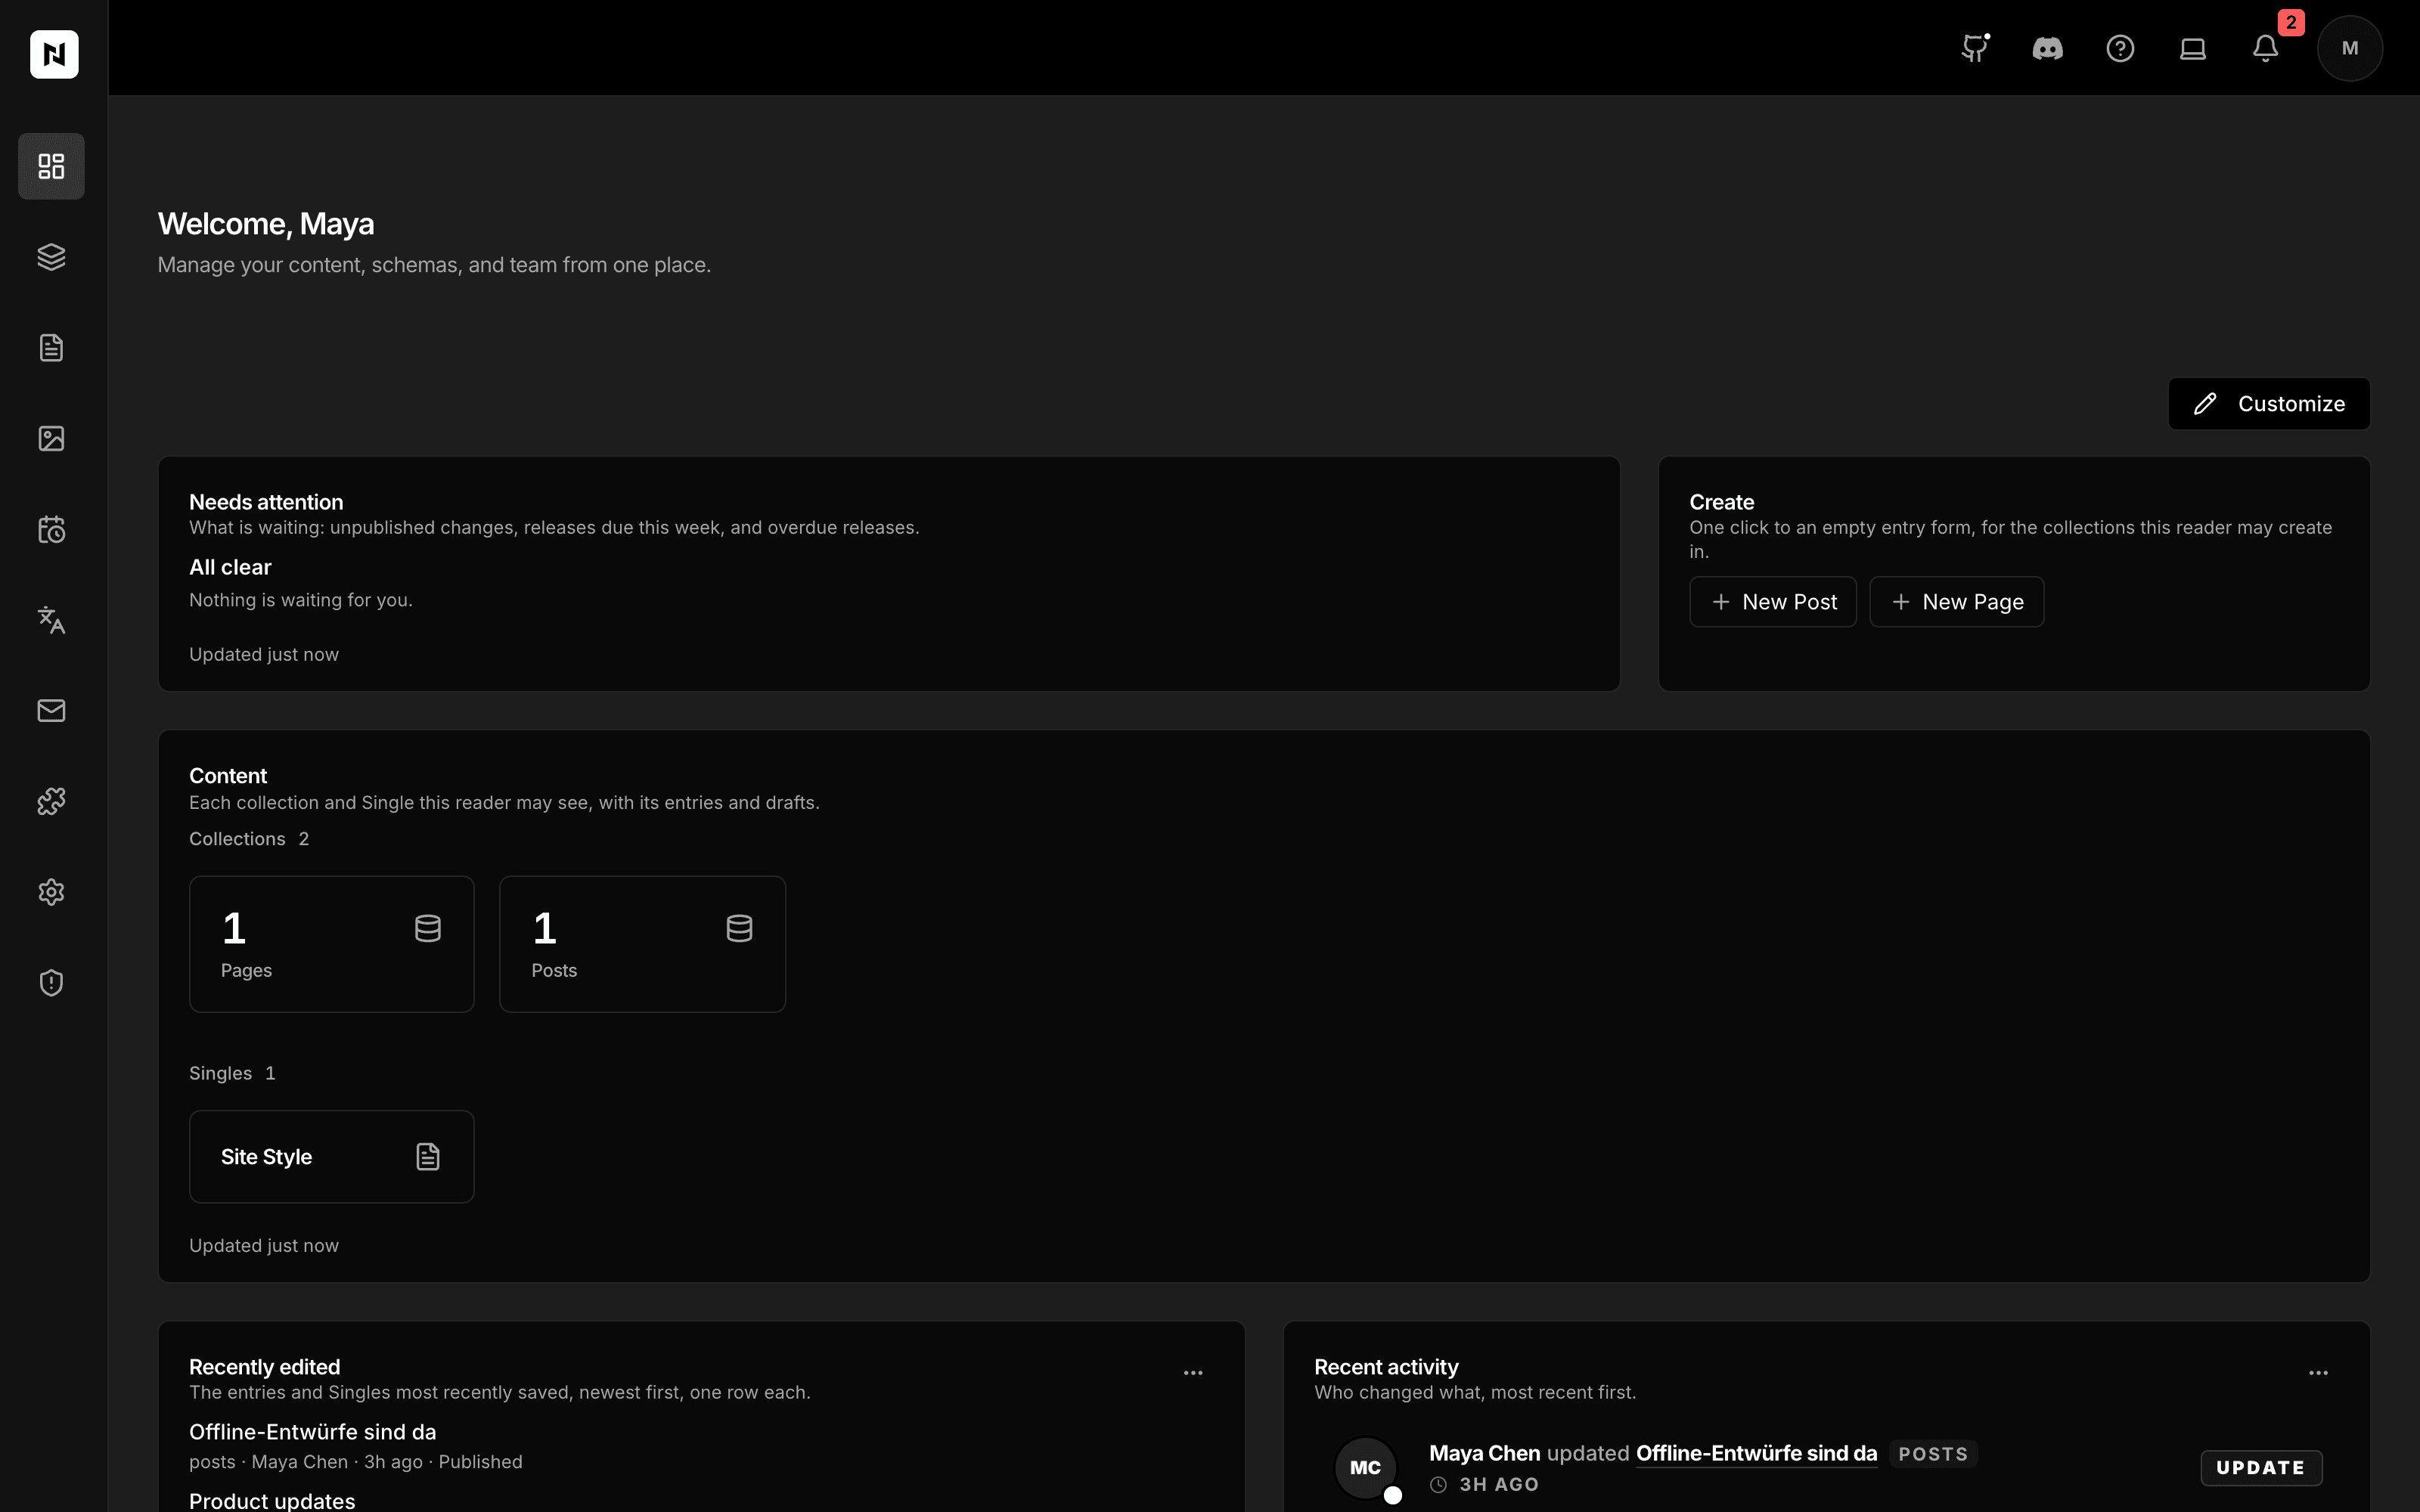Open the Discord icon in the top bar
Image resolution: width=2420 pixels, height=1512 pixels.
pos(2047,48)
